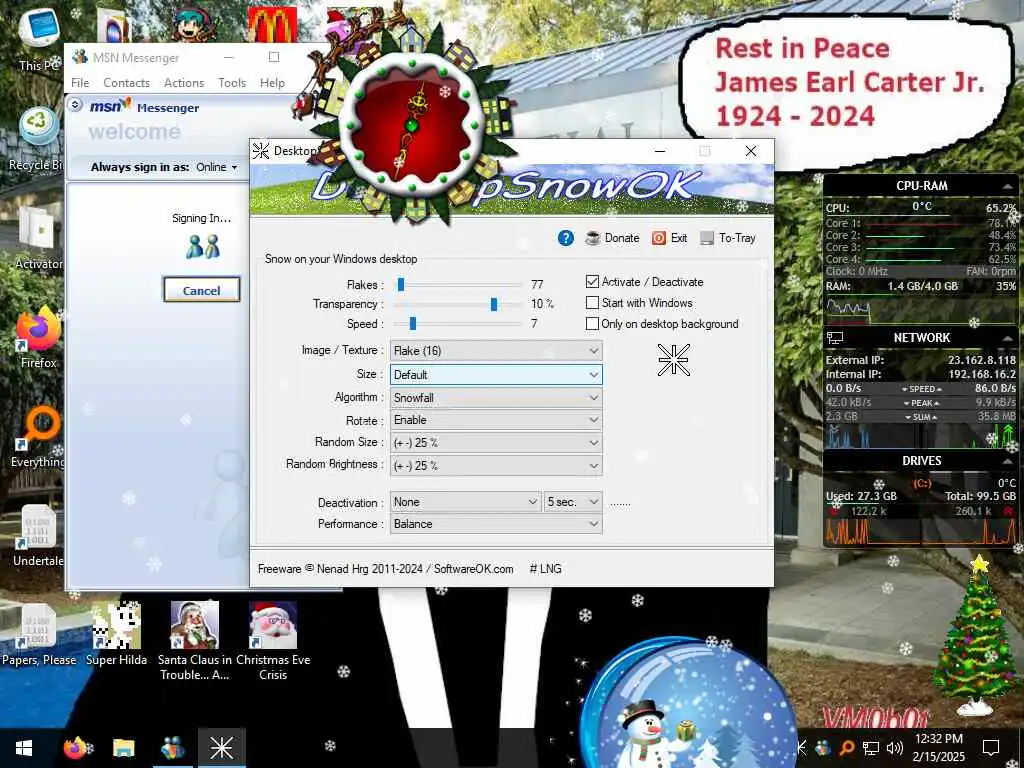
Task: Click the McDonald's desktop icon at top
Action: coord(272,25)
